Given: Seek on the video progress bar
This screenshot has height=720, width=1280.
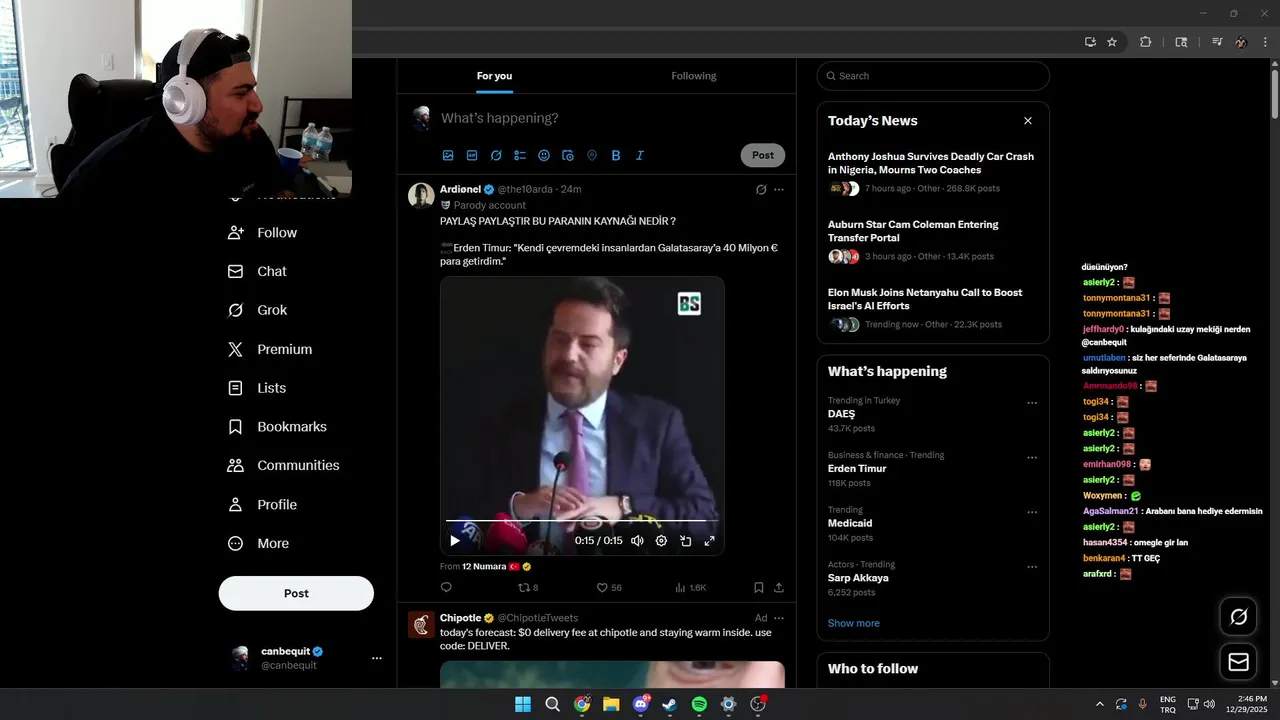Looking at the screenshot, I should tap(582, 521).
